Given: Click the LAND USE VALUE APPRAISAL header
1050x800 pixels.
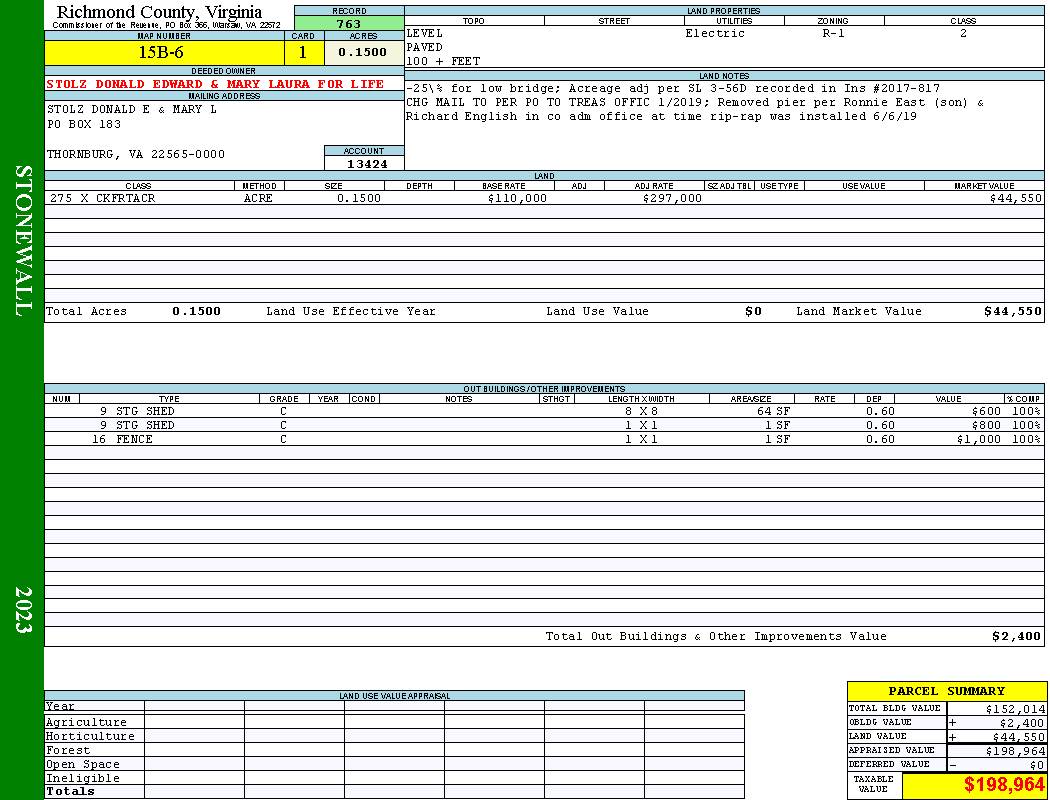Looking at the screenshot, I should tap(394, 696).
